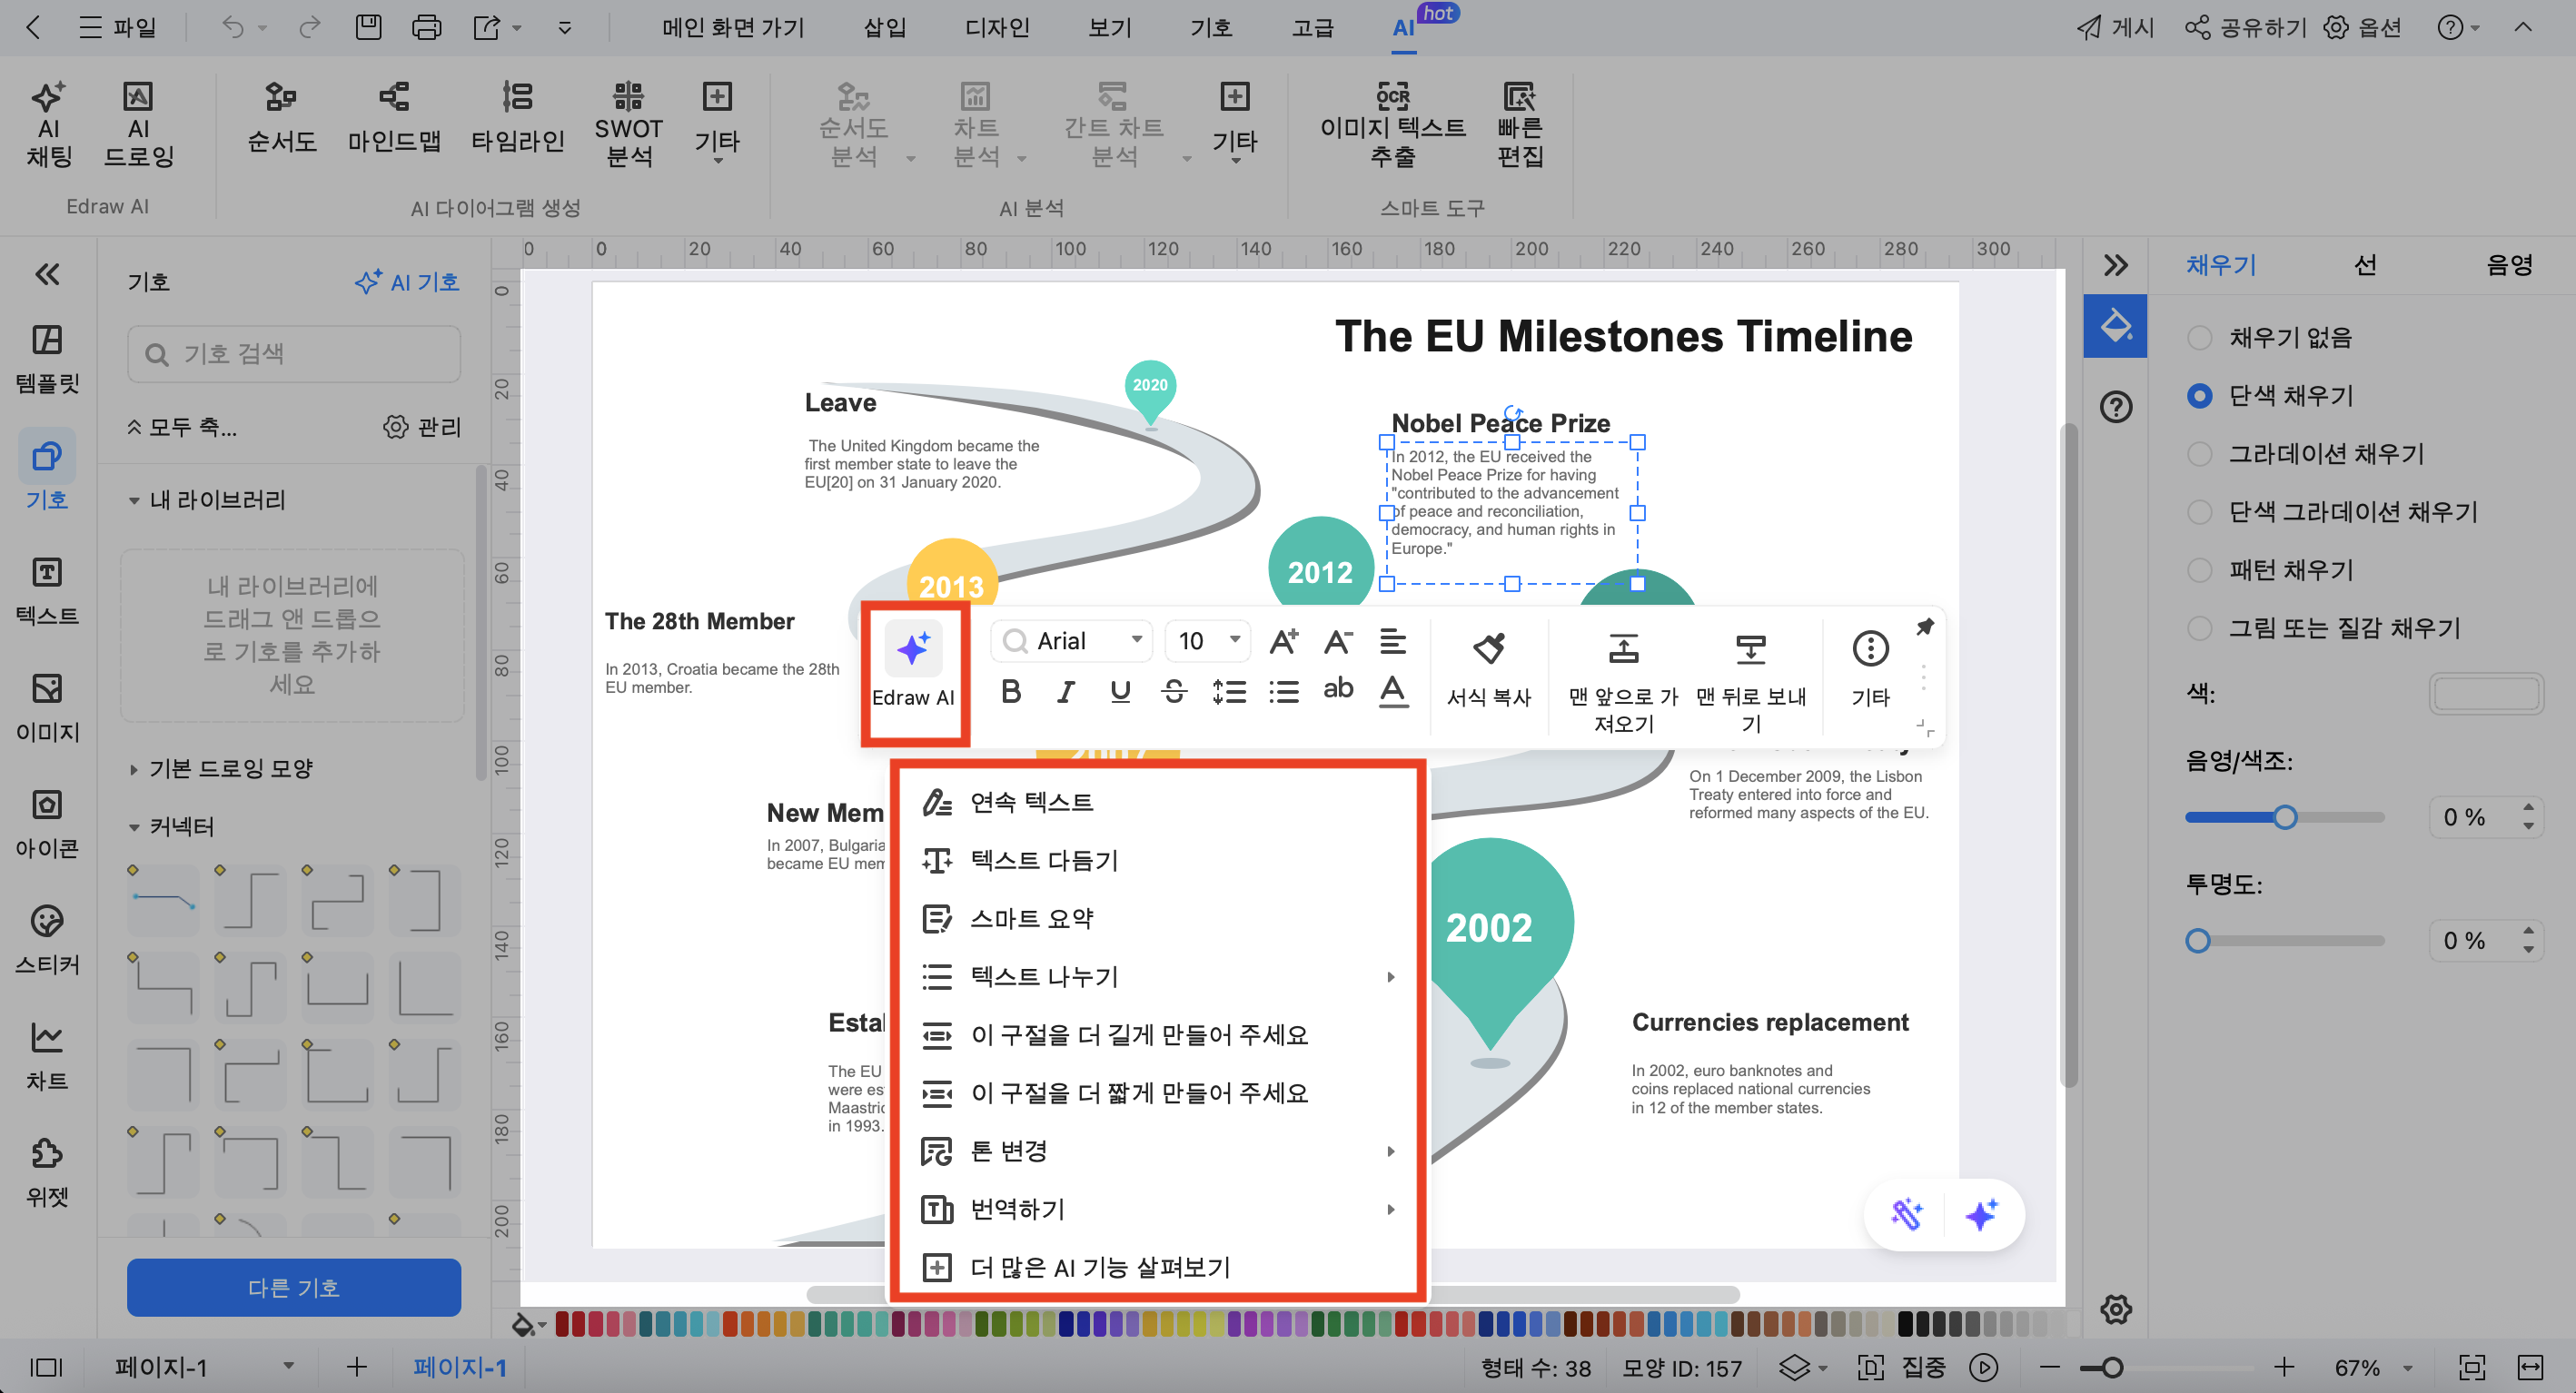The image size is (2576, 1393).
Task: Generate a 순서도 flowchart with AI
Action: coord(282,118)
